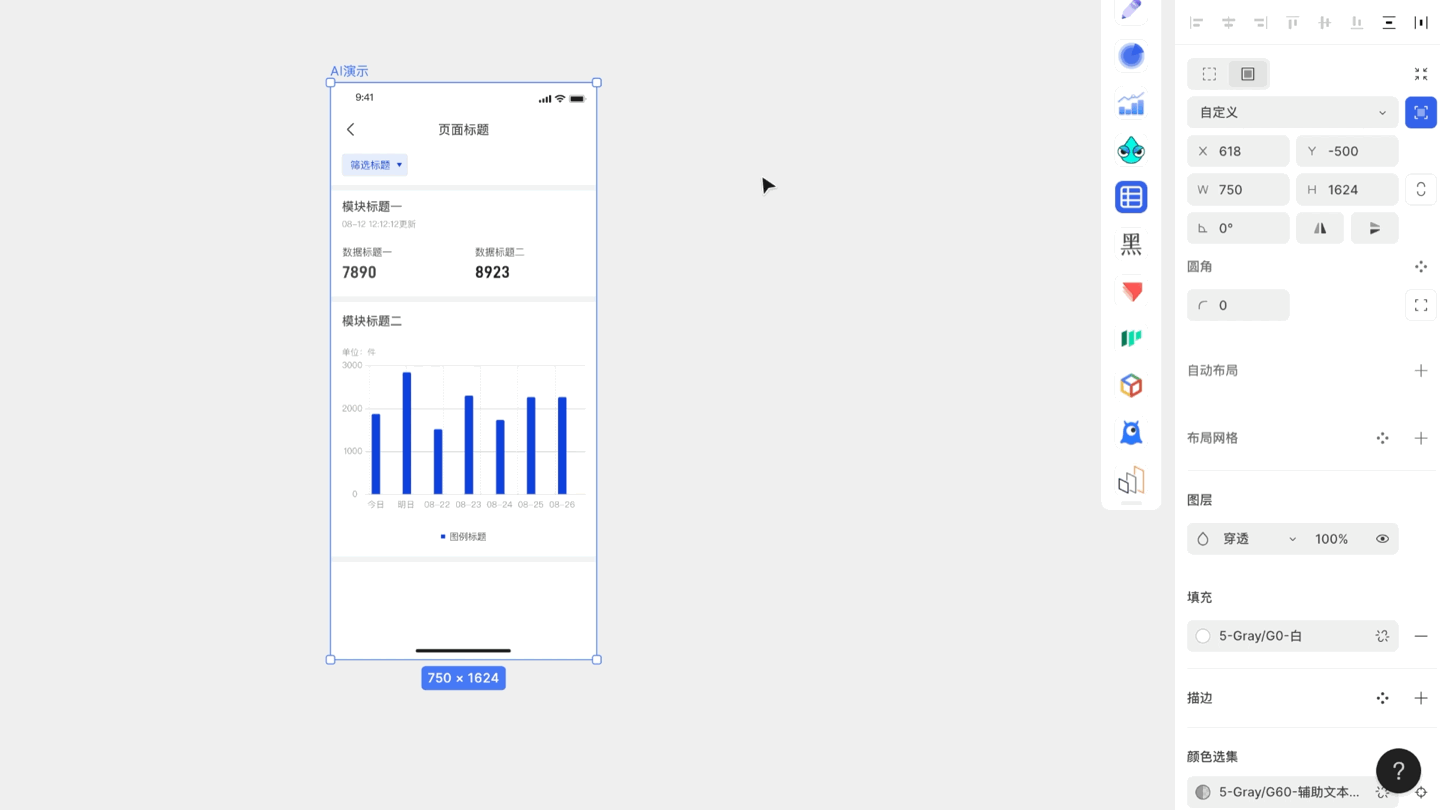
Task: Add a stroke with 描边 plus
Action: (x=1421, y=698)
